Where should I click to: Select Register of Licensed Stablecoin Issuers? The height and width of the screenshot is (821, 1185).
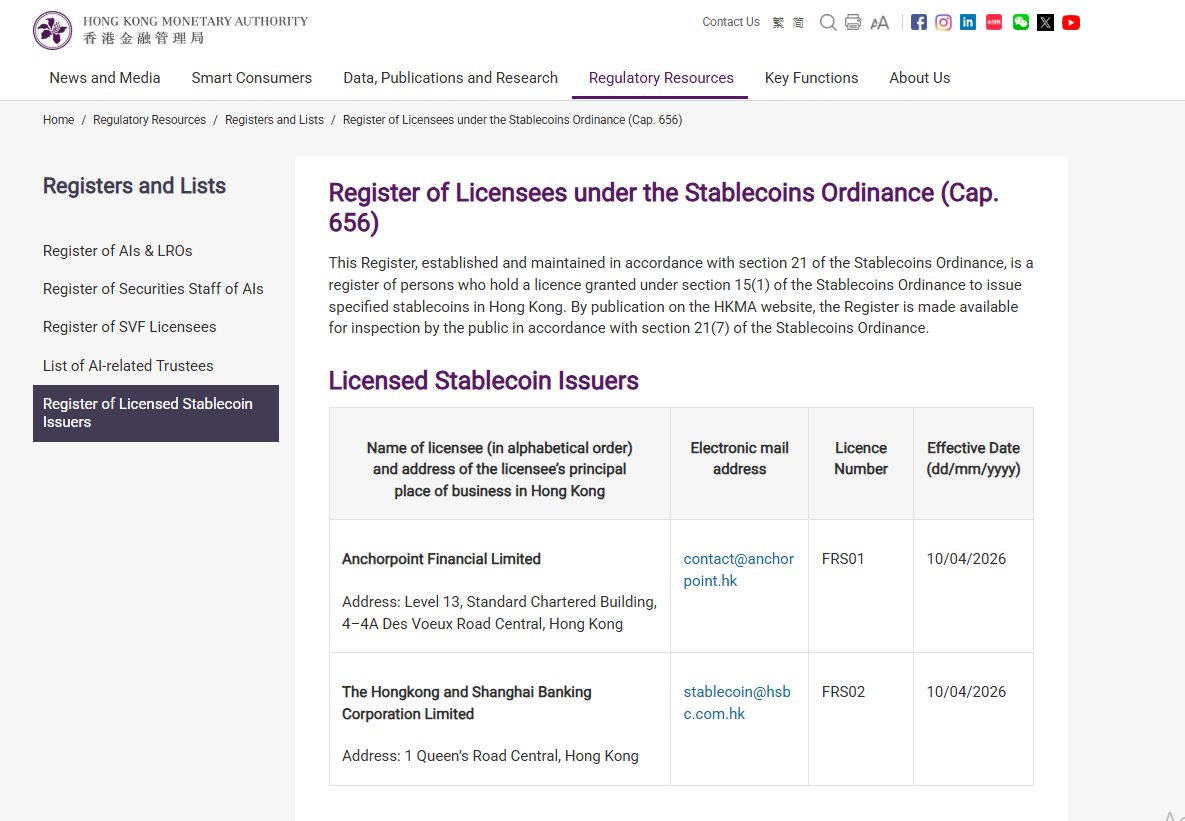tap(156, 414)
